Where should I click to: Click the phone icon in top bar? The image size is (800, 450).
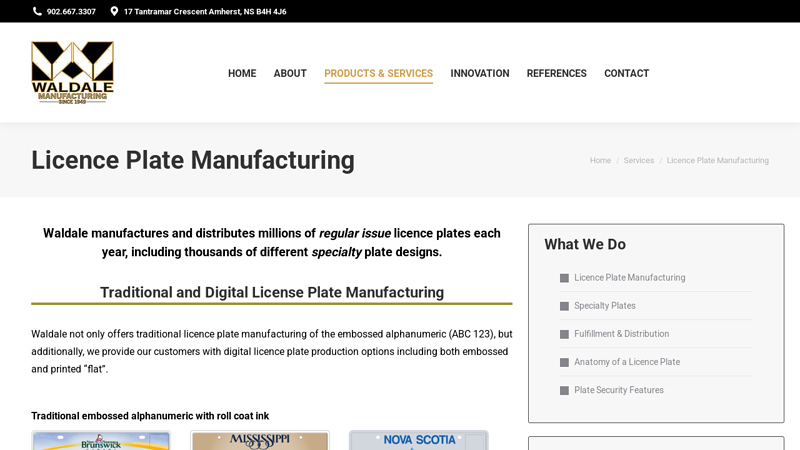pos(37,11)
